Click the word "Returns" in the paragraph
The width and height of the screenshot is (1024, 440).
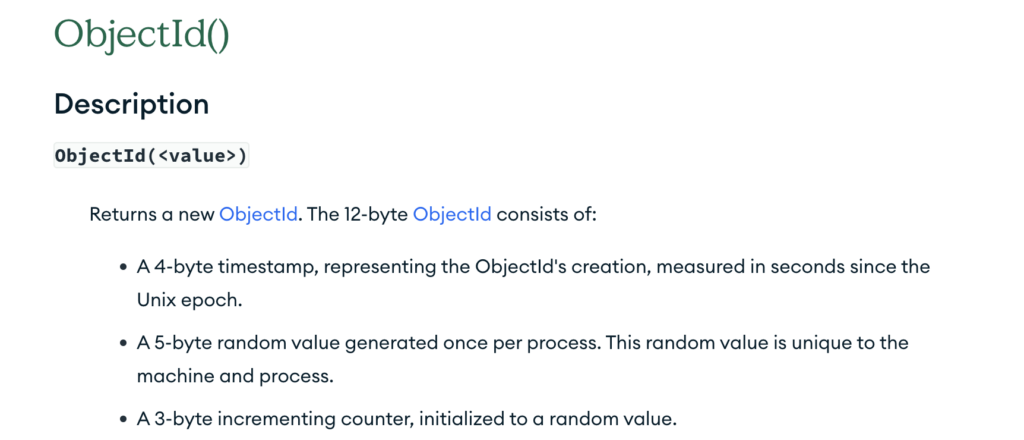pyautogui.click(x=118, y=215)
